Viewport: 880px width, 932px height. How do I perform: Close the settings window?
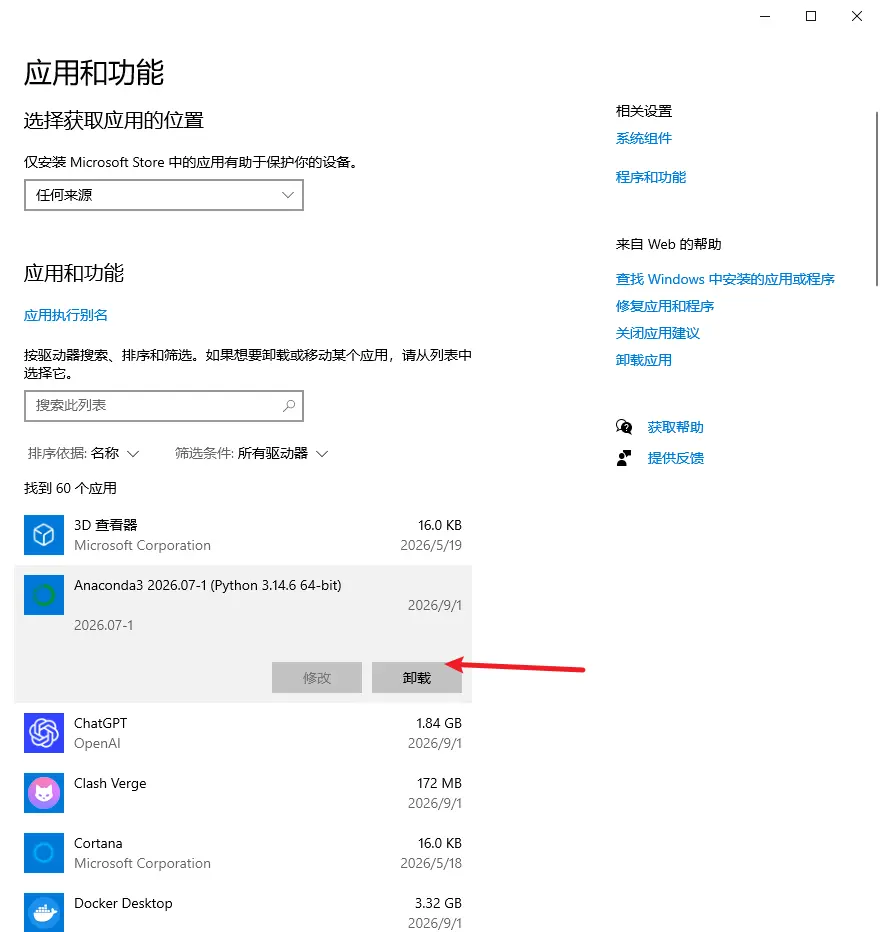pyautogui.click(x=857, y=16)
